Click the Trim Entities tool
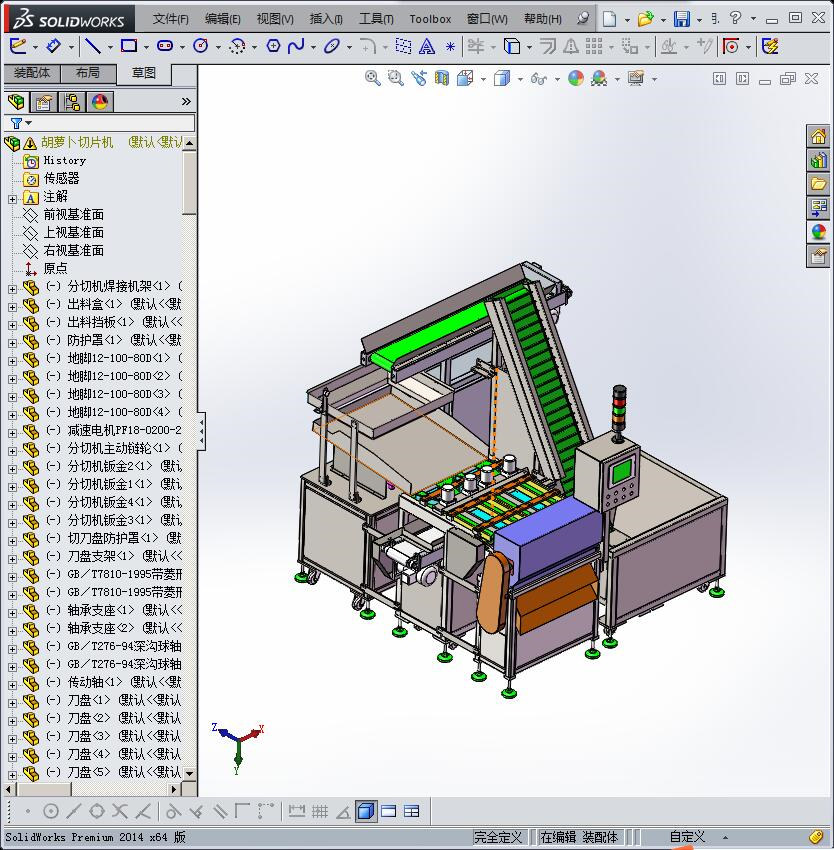 [476, 46]
